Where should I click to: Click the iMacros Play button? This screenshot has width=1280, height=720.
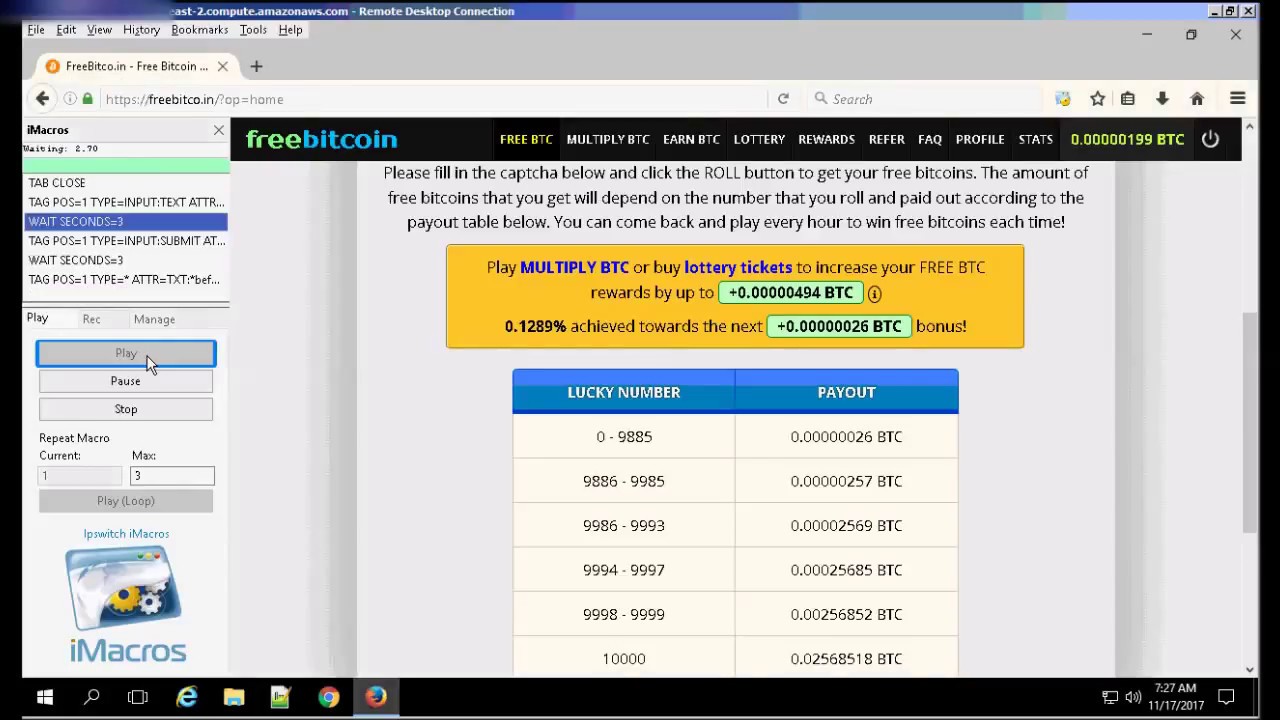(x=126, y=353)
